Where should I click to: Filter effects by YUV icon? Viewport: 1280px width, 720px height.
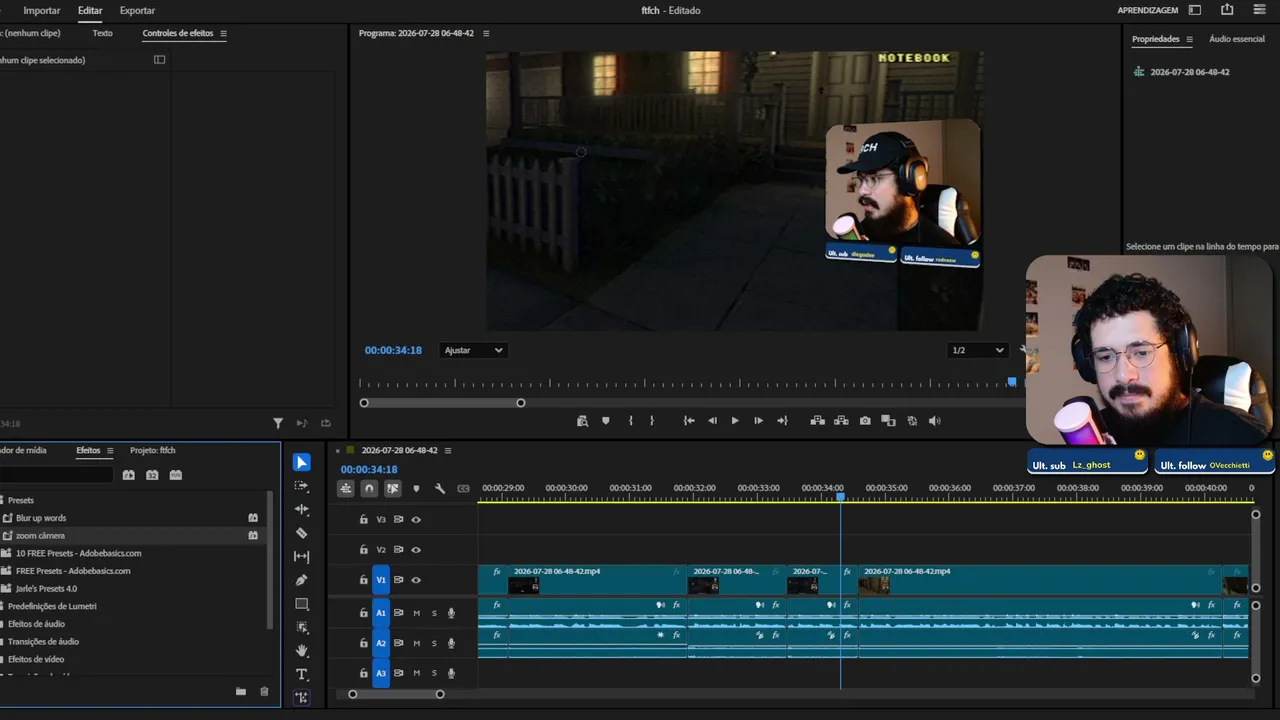click(x=176, y=475)
